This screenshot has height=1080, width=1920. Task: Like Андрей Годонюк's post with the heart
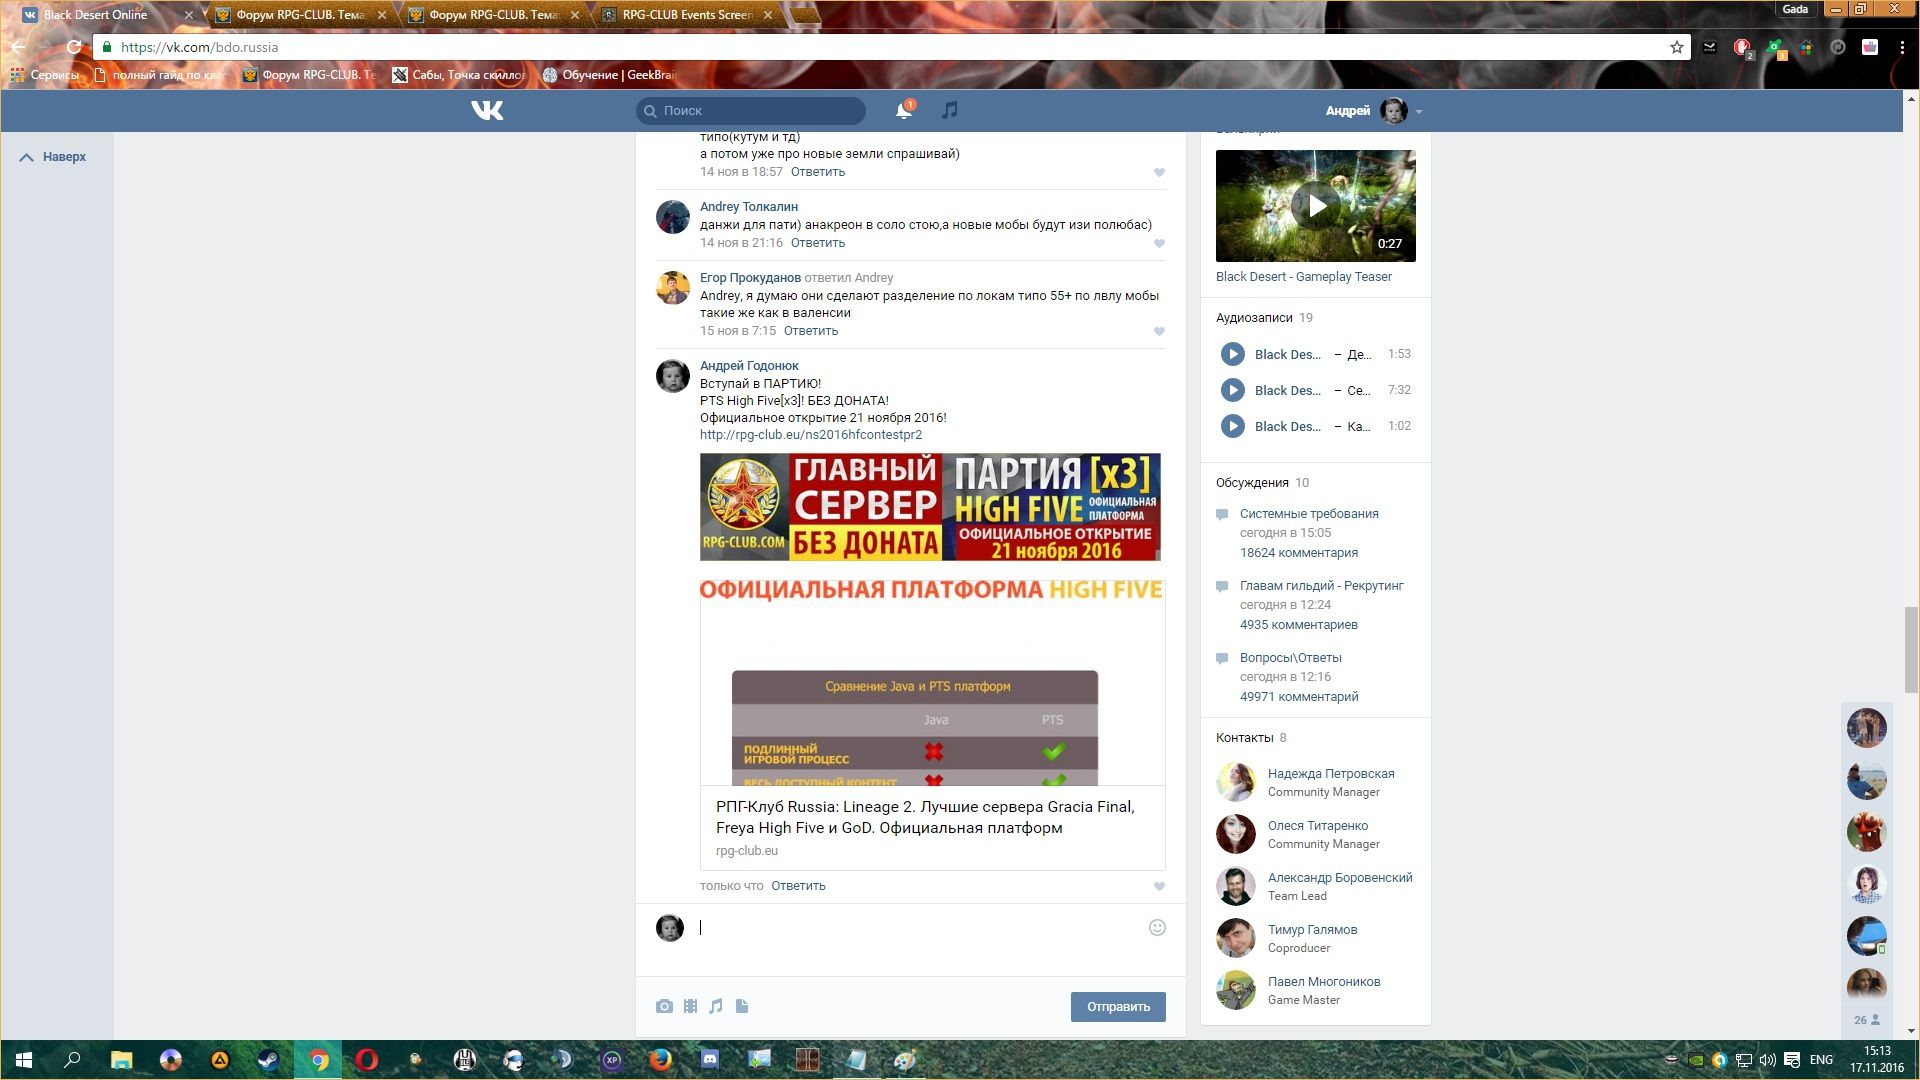[1159, 886]
